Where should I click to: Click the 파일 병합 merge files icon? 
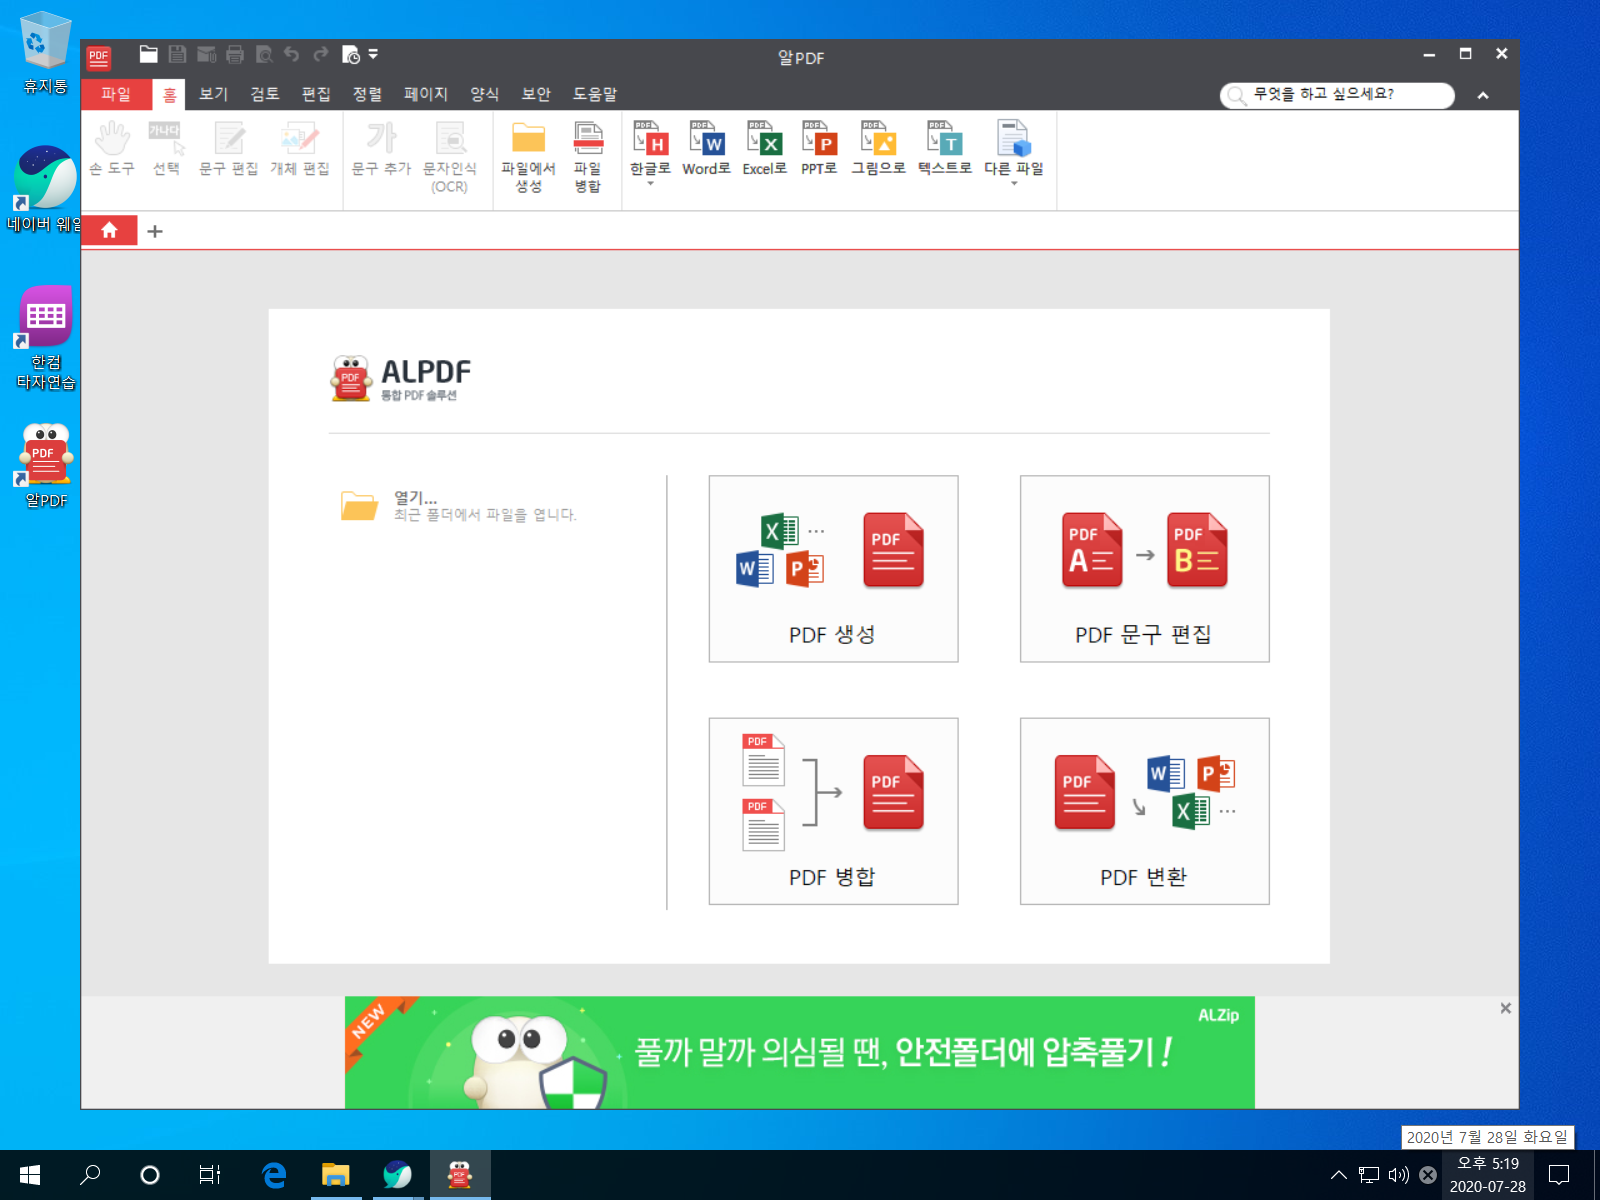(x=588, y=157)
